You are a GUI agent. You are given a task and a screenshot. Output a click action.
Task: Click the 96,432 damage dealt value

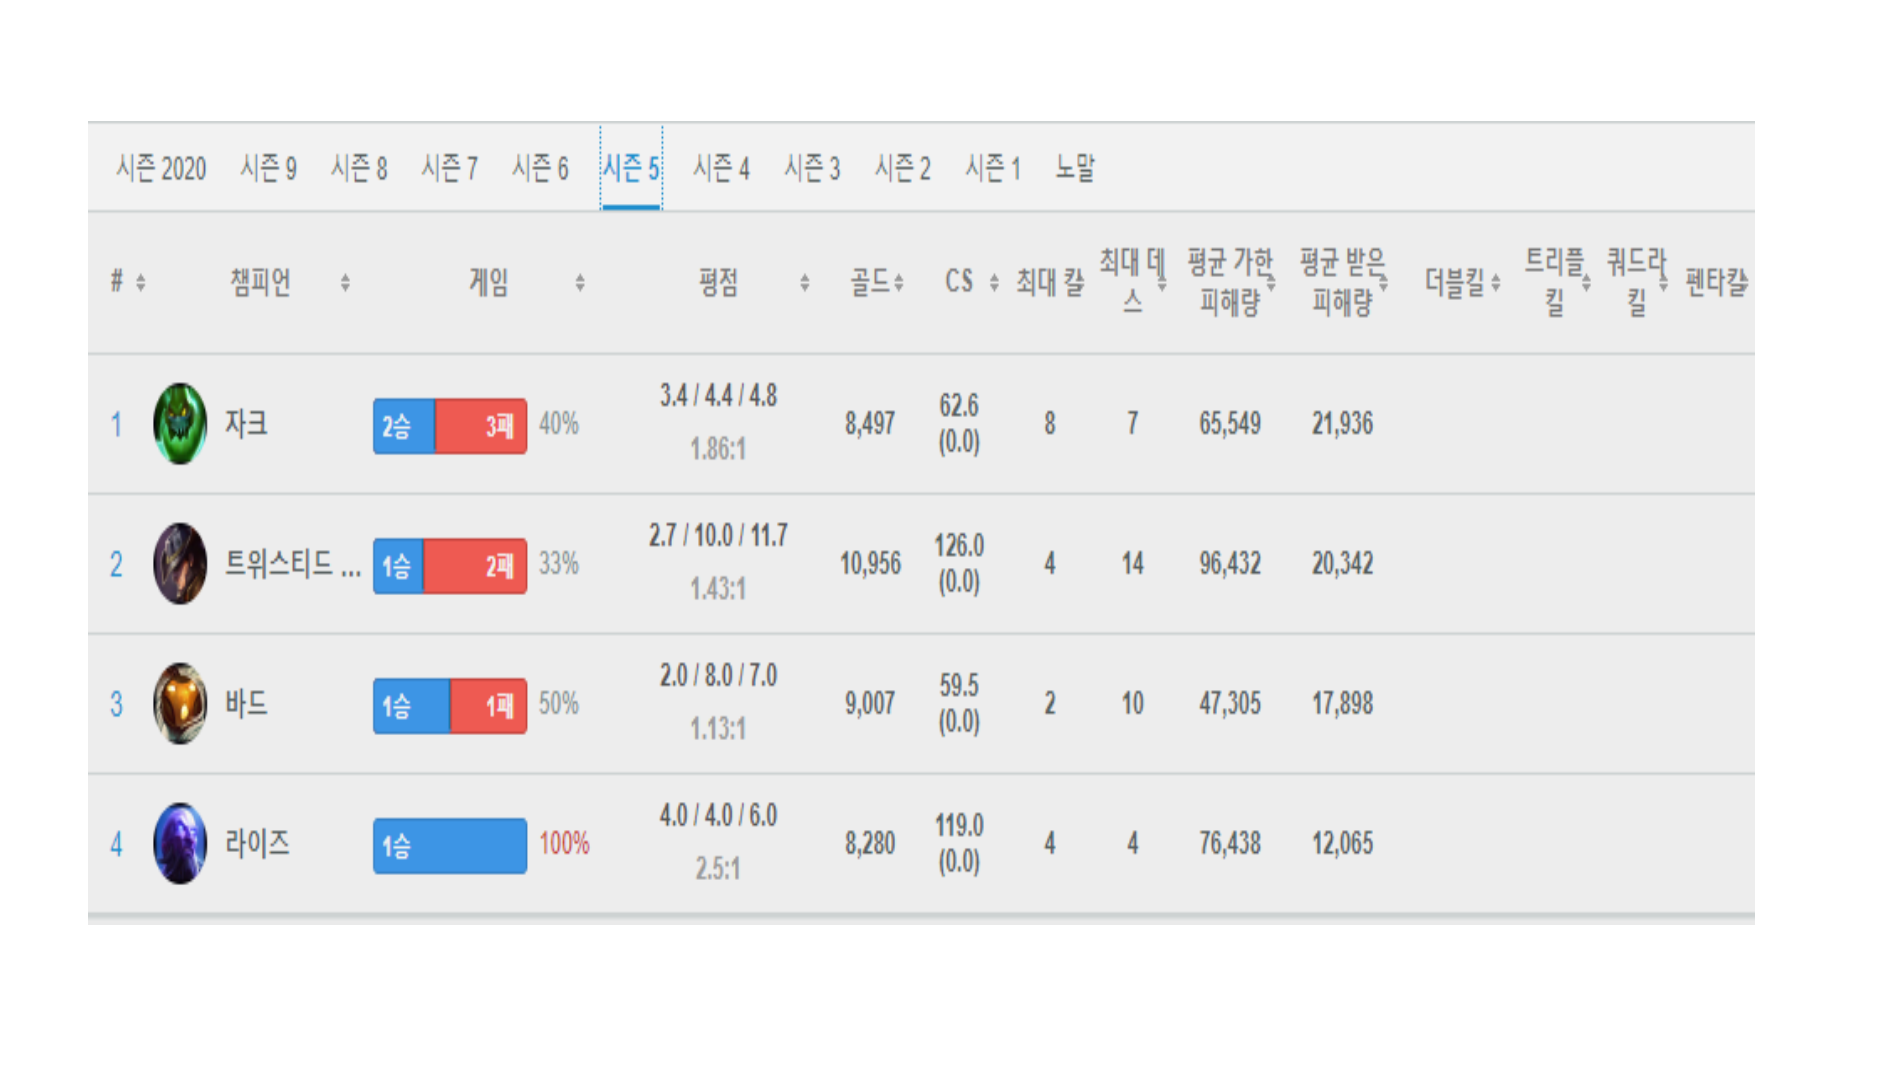coord(1230,564)
